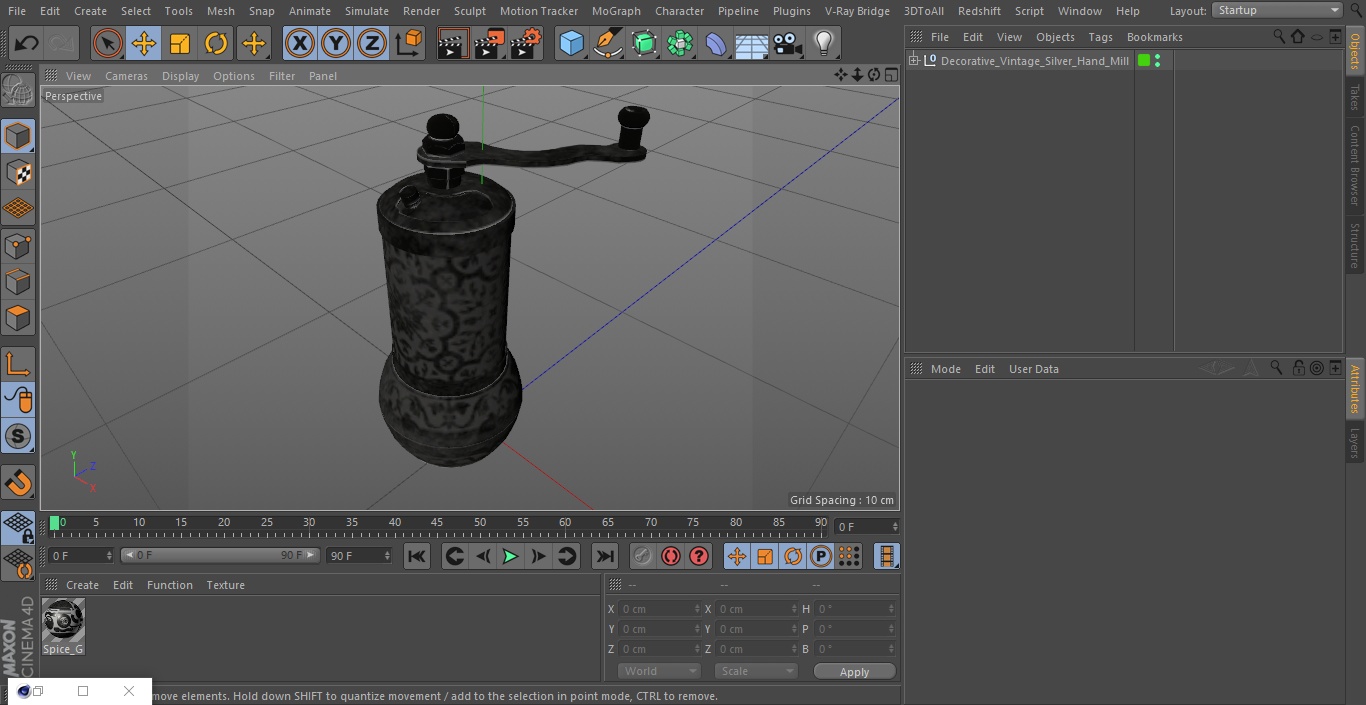Image resolution: width=1366 pixels, height=705 pixels.
Task: Open Edit Render Settings icon
Action: pyautogui.click(x=526, y=43)
